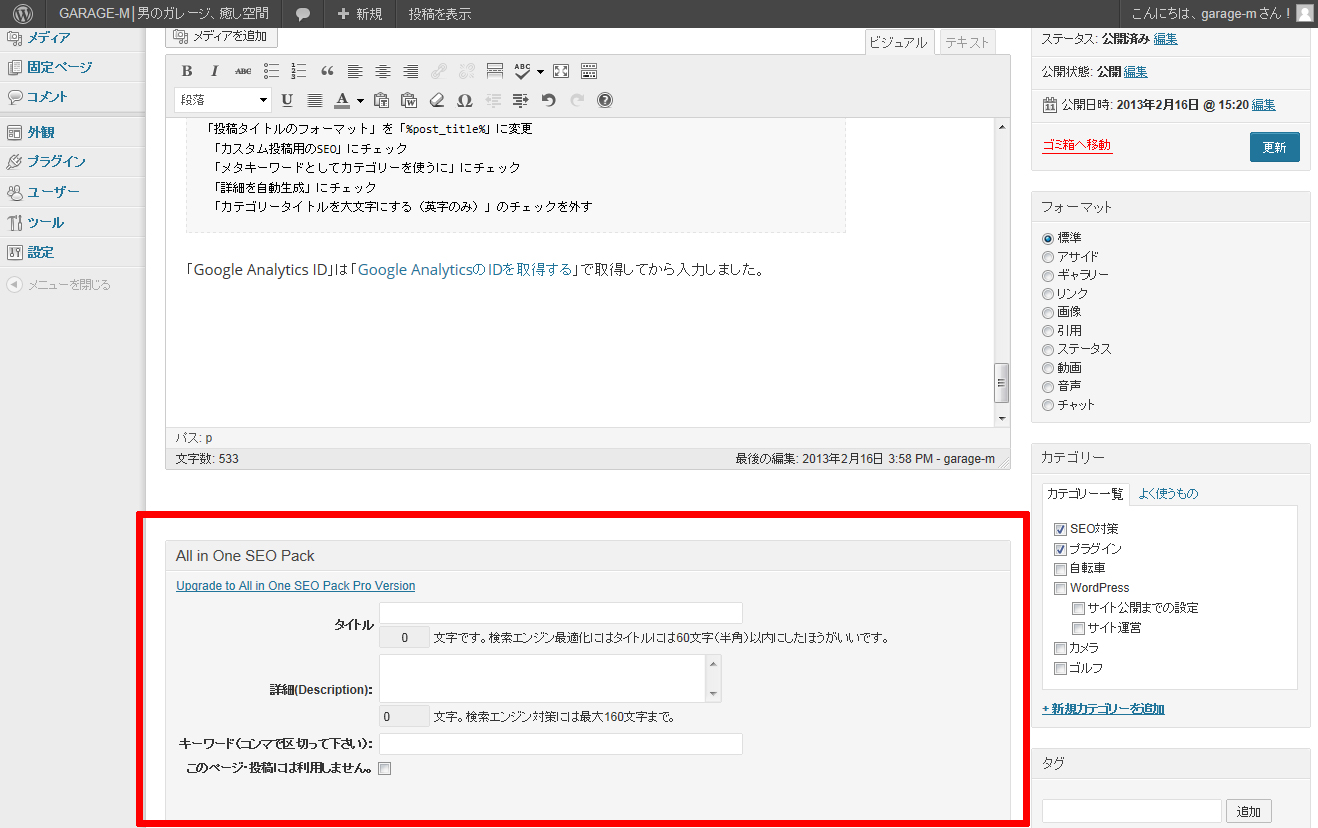
Task: Uncheck the SEO対策 category
Action: [x=1060, y=529]
